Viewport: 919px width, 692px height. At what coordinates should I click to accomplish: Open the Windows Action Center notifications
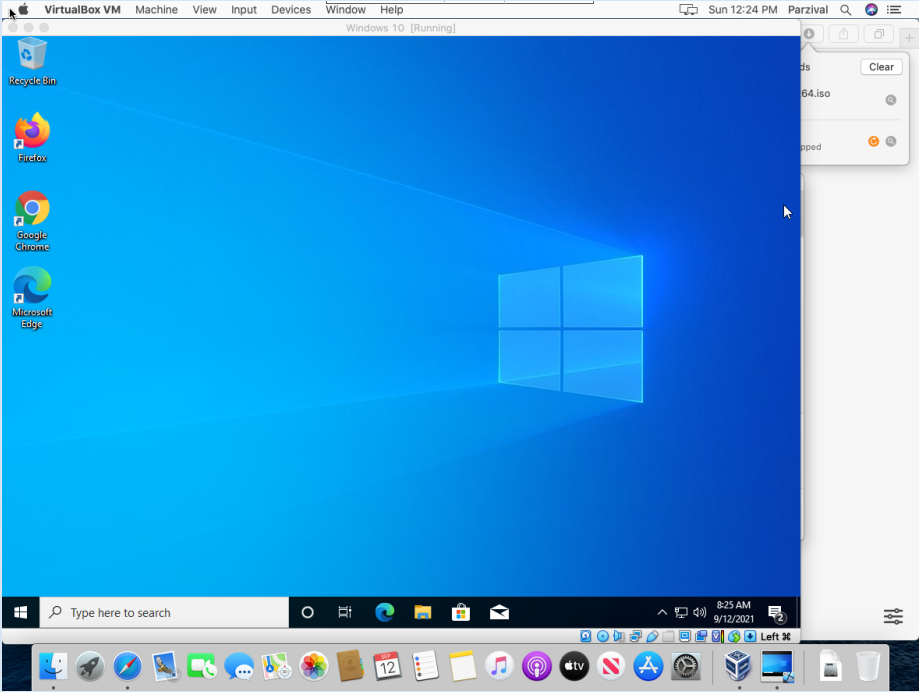777,613
